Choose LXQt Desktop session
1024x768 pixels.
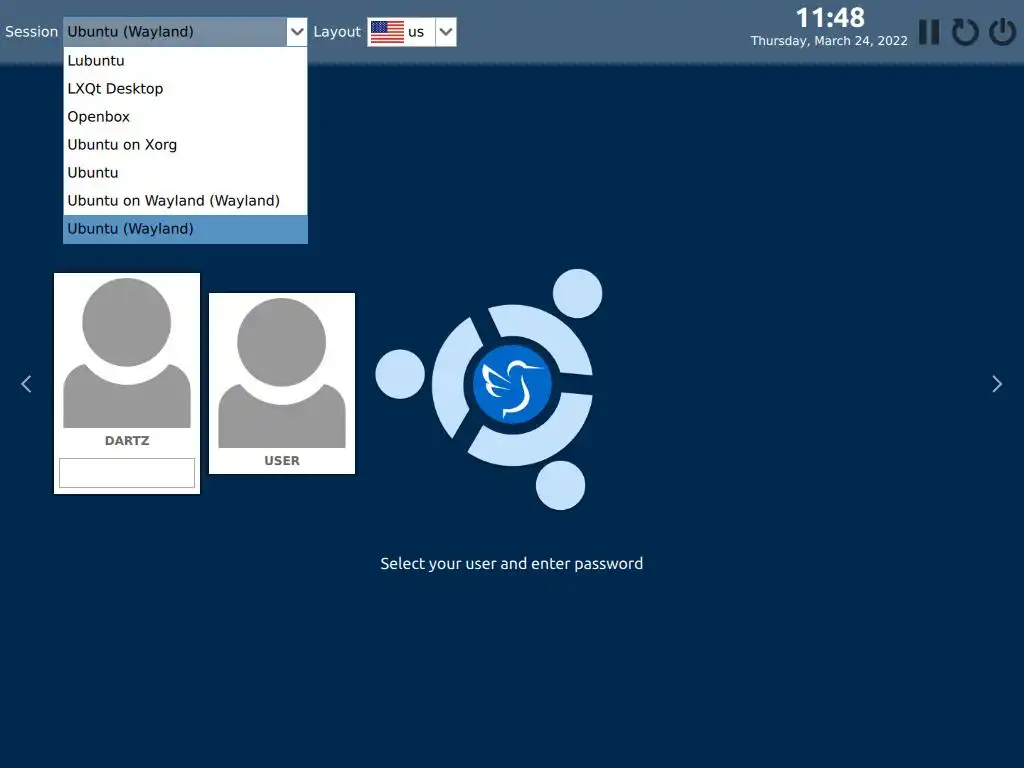185,89
